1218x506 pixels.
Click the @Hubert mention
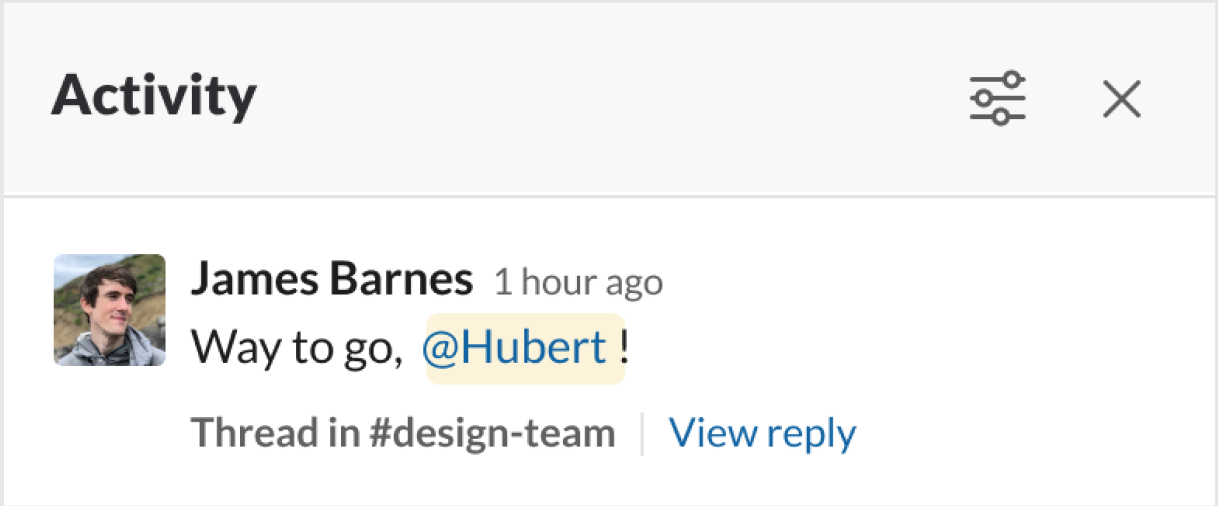(514, 348)
